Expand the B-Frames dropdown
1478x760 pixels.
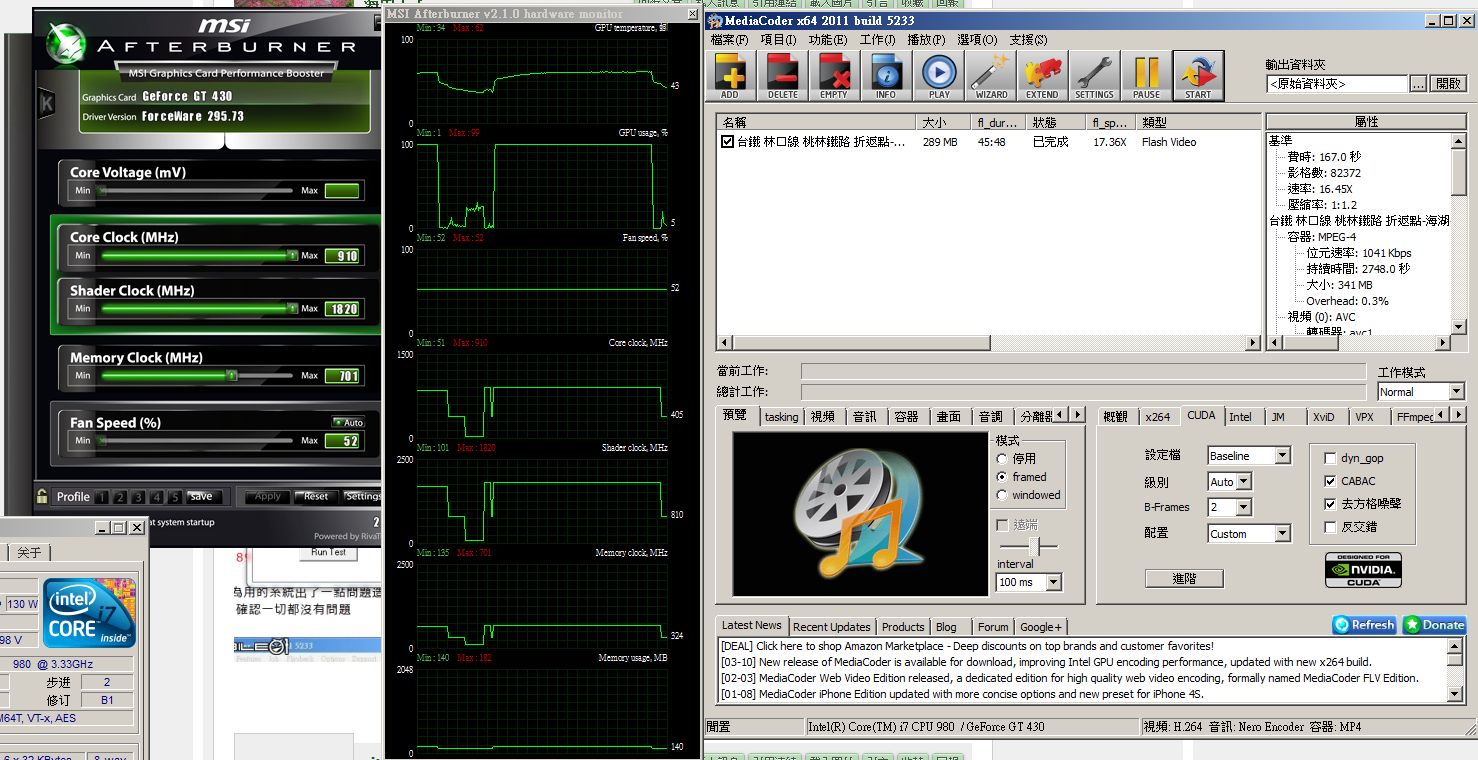coord(1230,508)
